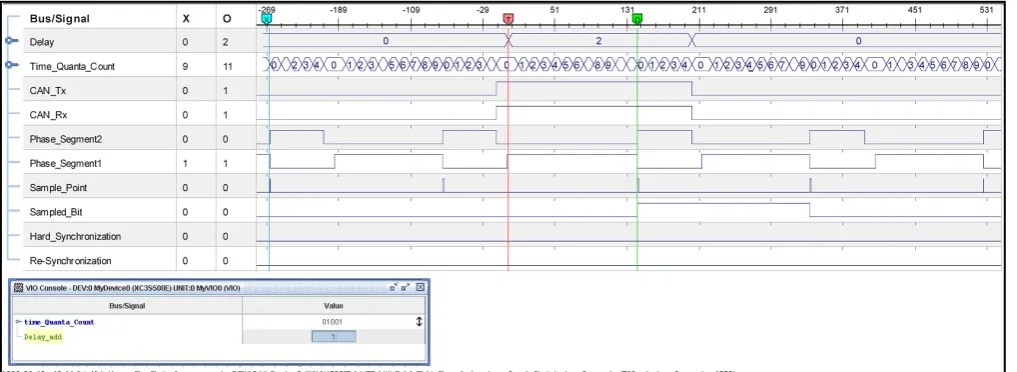Screen dimensions: 1017x372
Task: Select the Delay signal name
Action: click(x=42, y=42)
